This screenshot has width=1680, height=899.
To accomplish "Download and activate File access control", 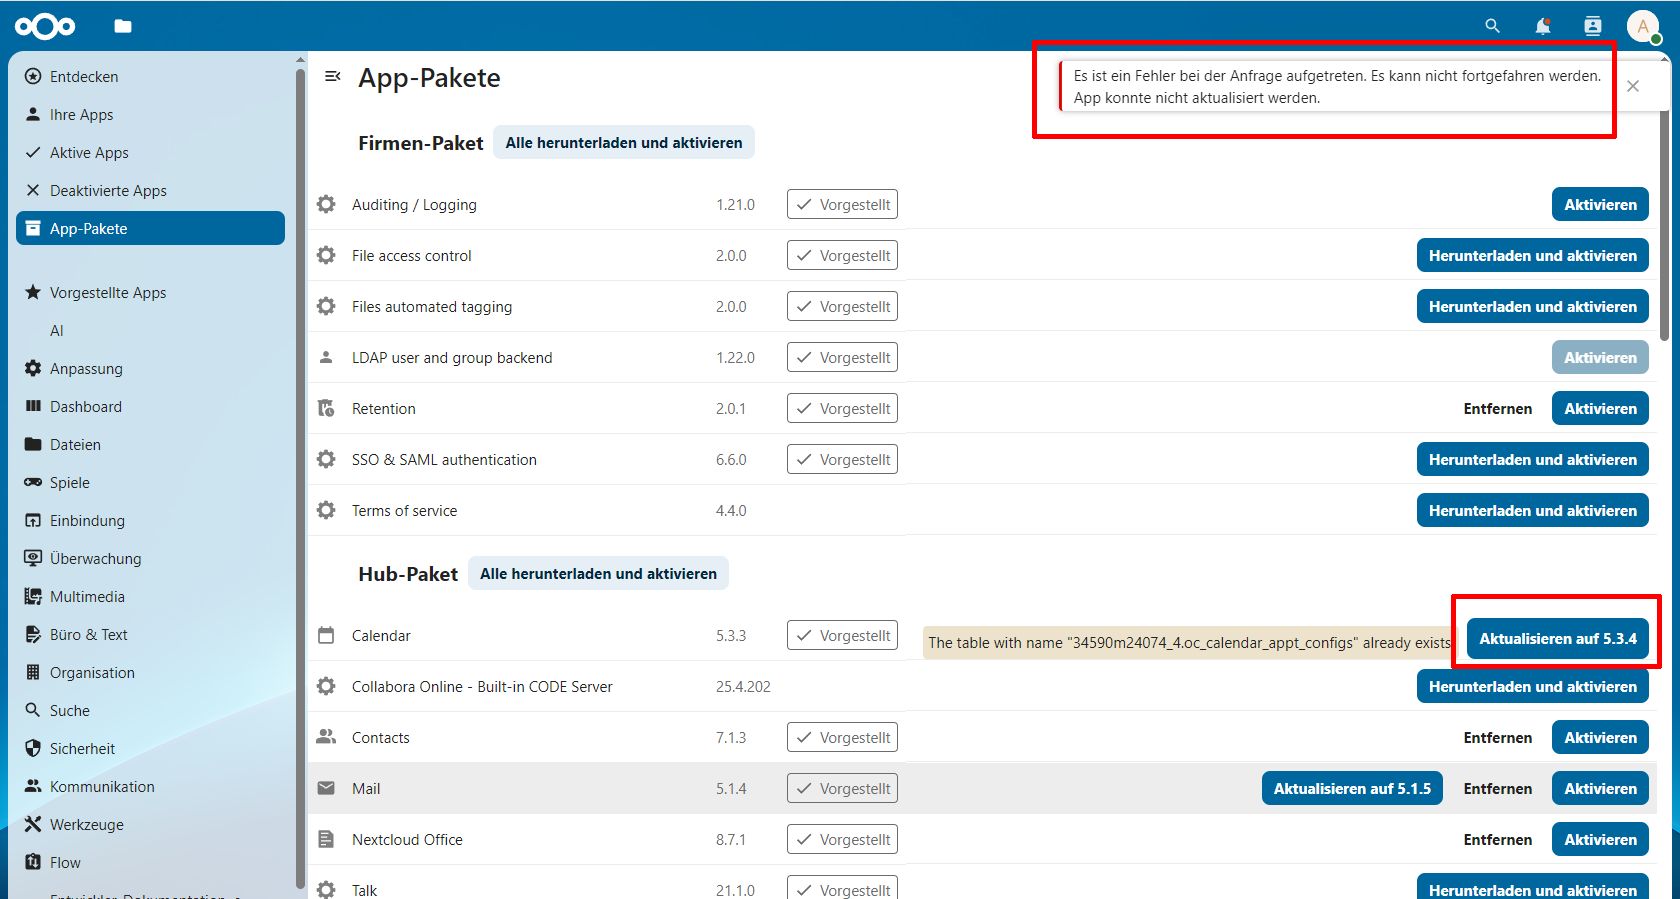I will point(1532,255).
